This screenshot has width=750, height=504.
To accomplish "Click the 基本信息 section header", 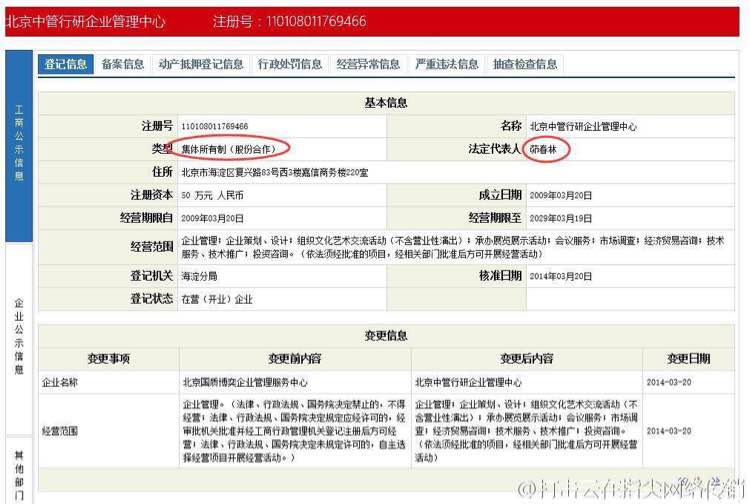I will click(386, 102).
